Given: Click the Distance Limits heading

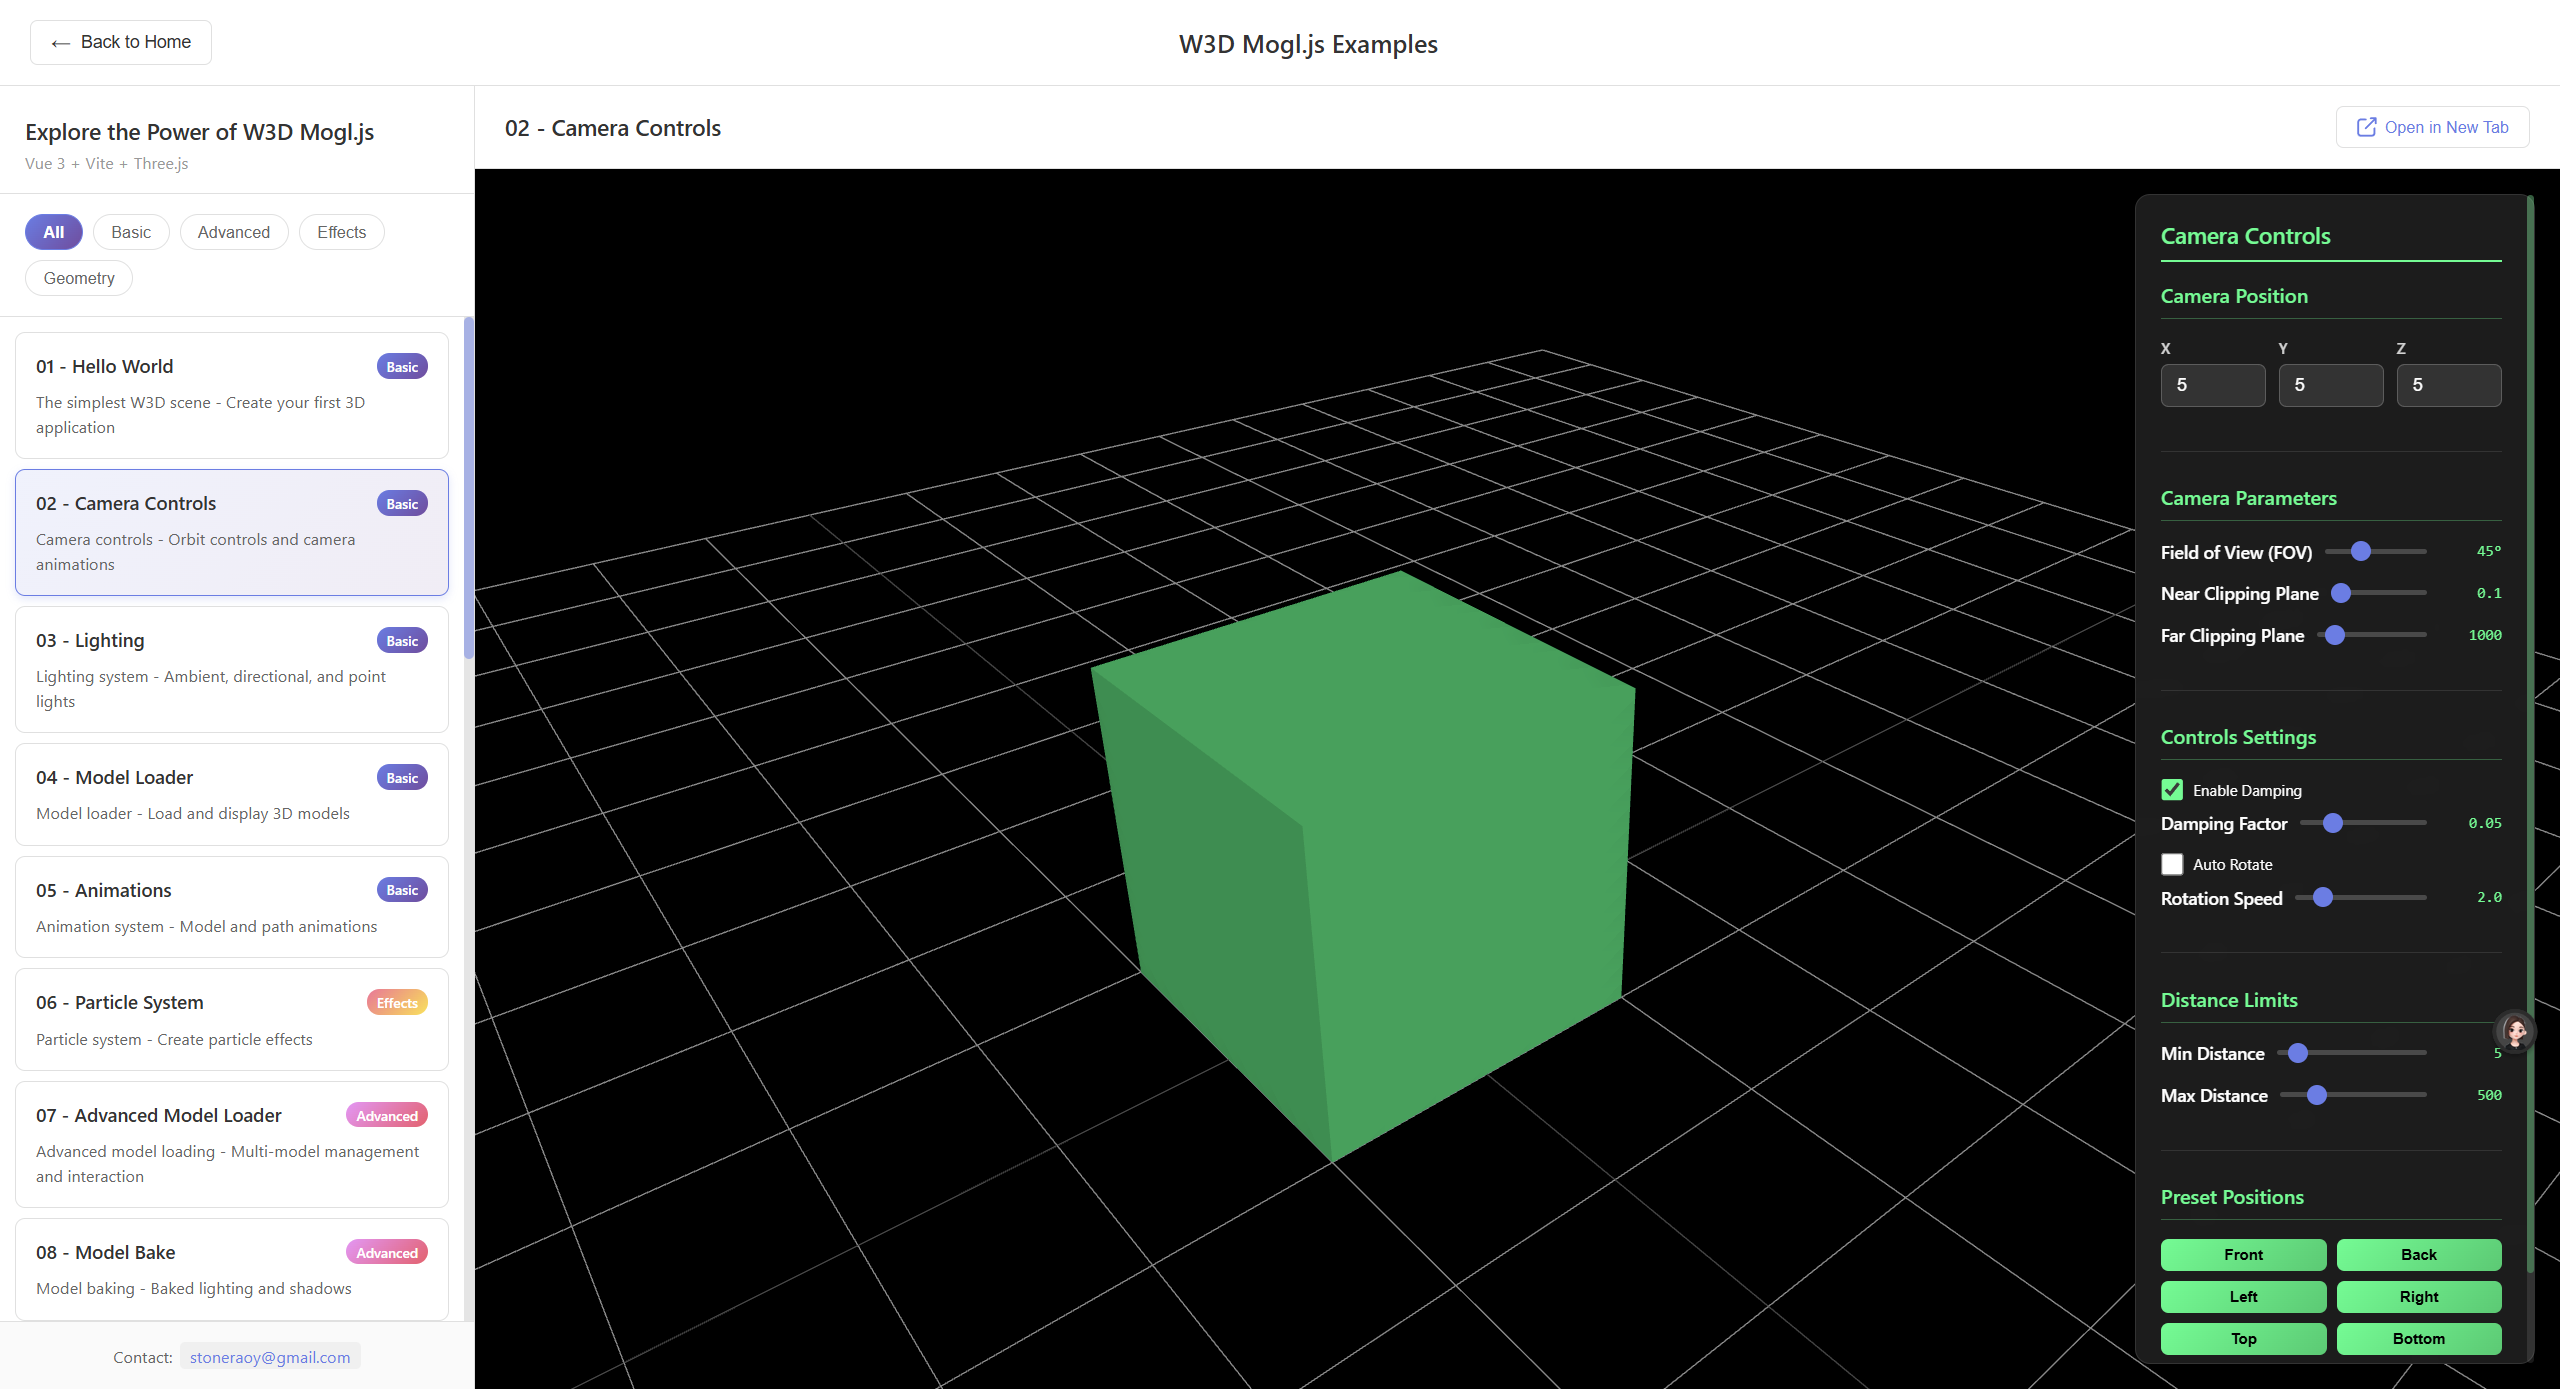Looking at the screenshot, I should [2229, 1000].
